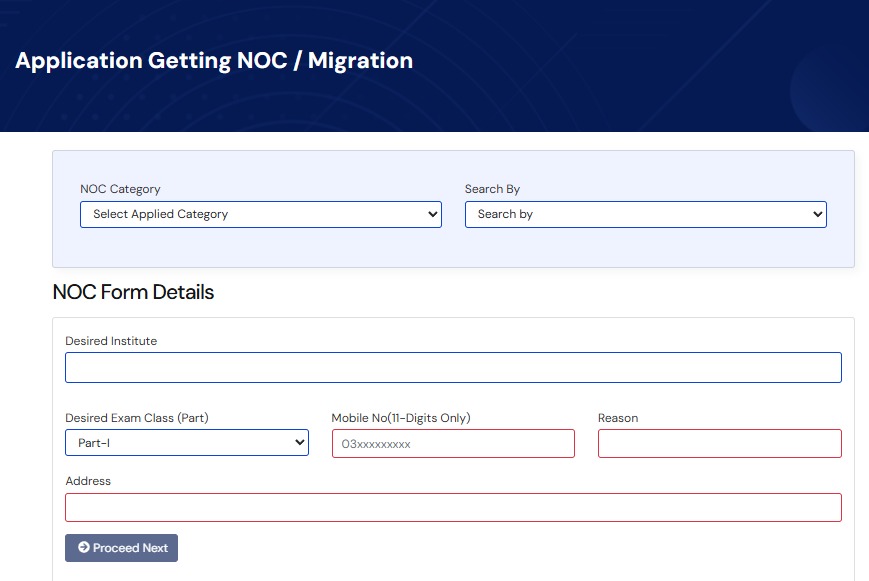Open the Select Applied Category dropdown
This screenshot has width=869, height=581.
[260, 214]
